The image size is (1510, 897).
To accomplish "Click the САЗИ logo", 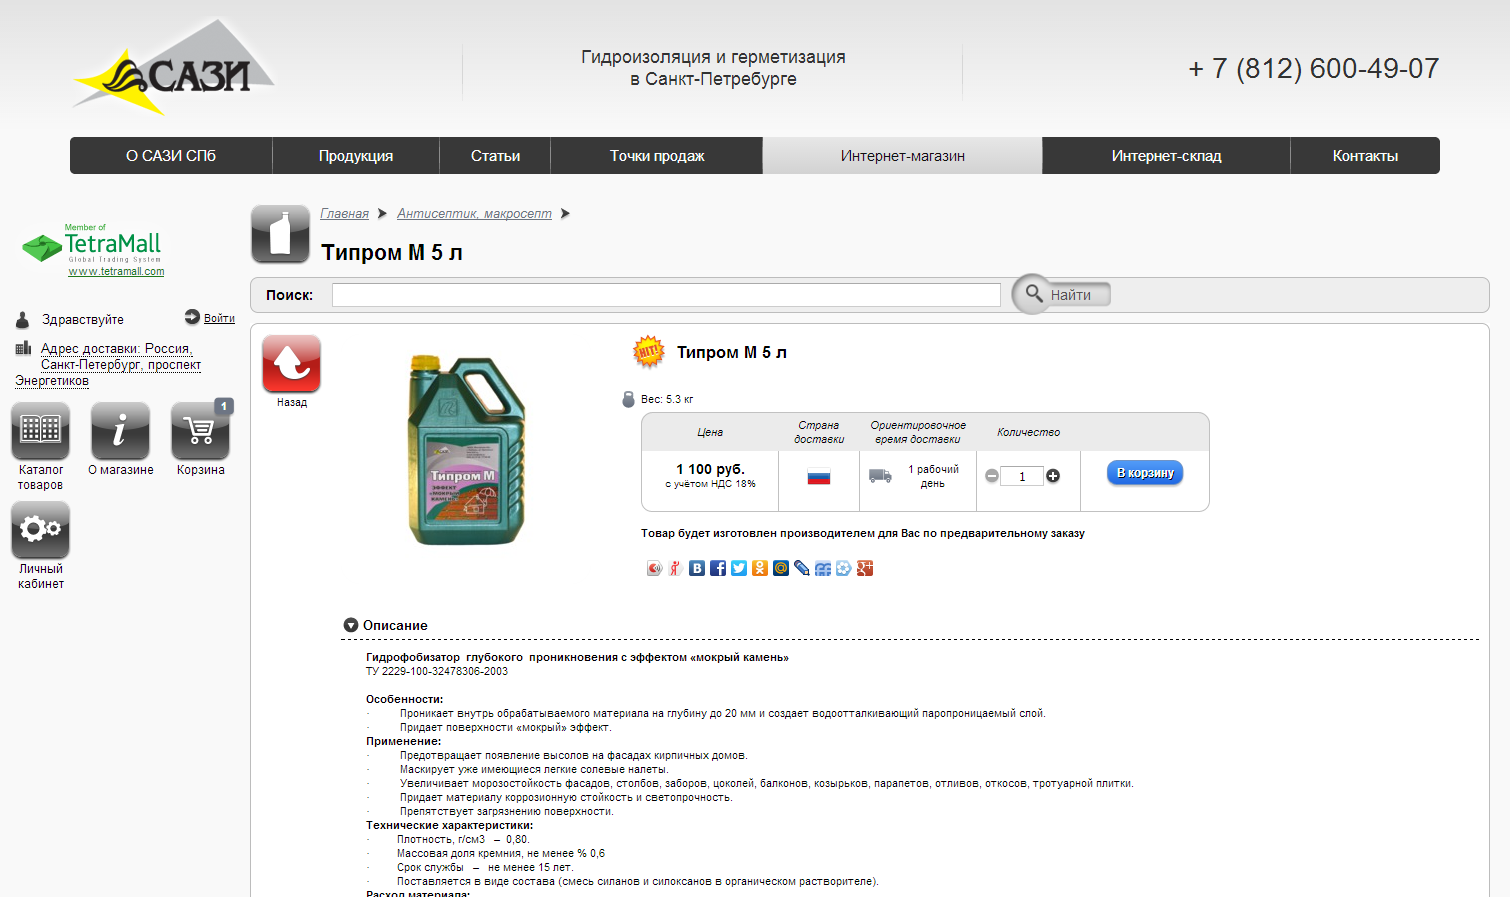I will point(173,67).
